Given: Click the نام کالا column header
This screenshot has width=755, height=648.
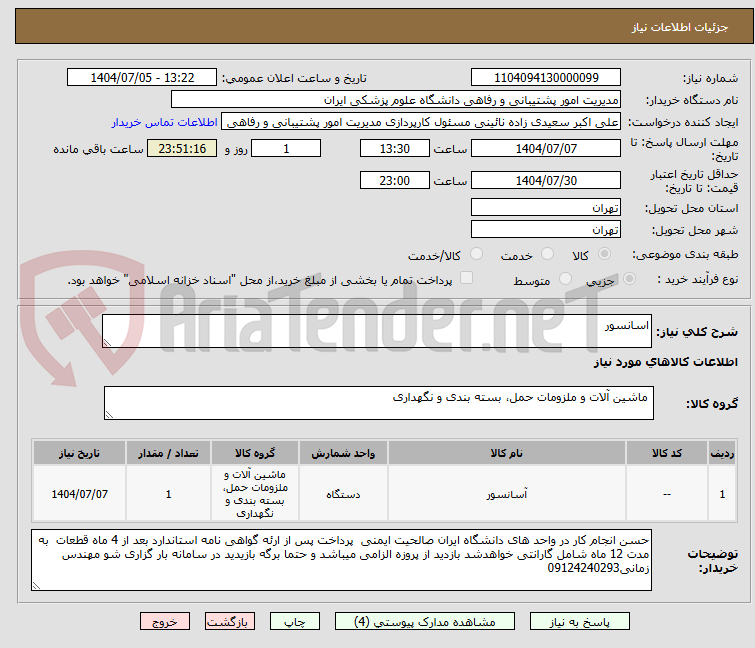Looking at the screenshot, I should coord(507,453).
